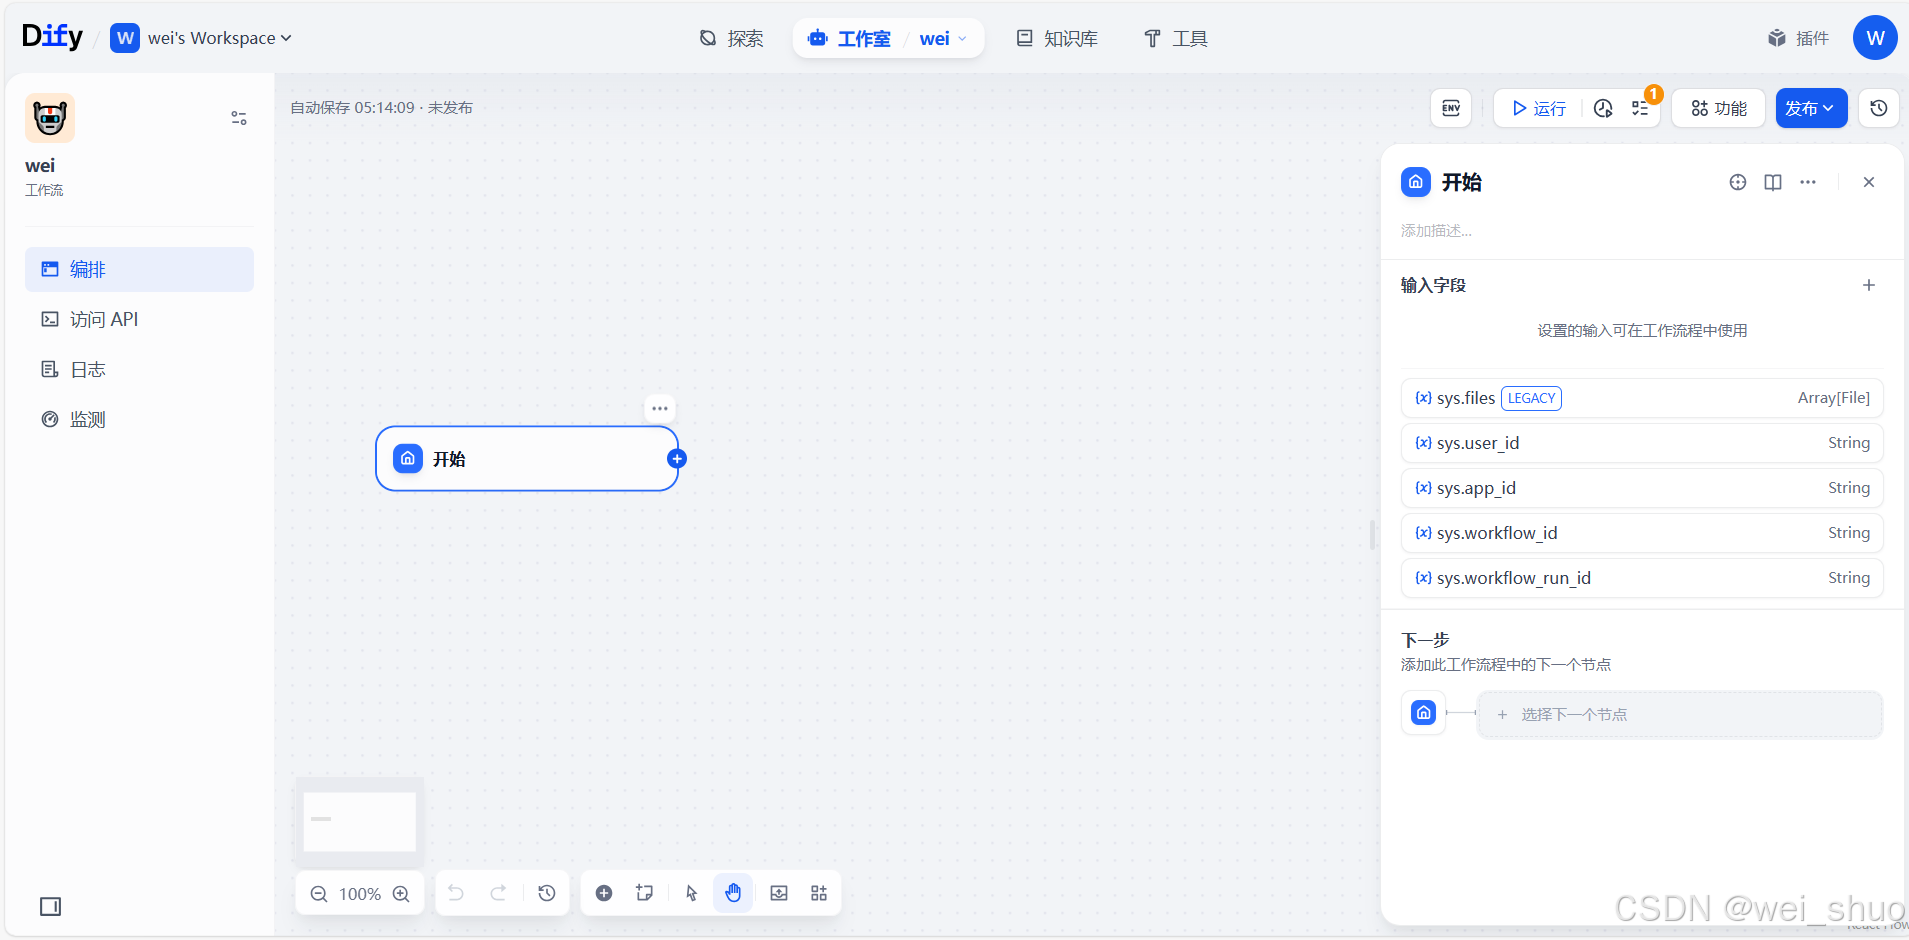Open change history in bottom toolbar
Viewport: 1909px width, 940px height.
(x=547, y=893)
